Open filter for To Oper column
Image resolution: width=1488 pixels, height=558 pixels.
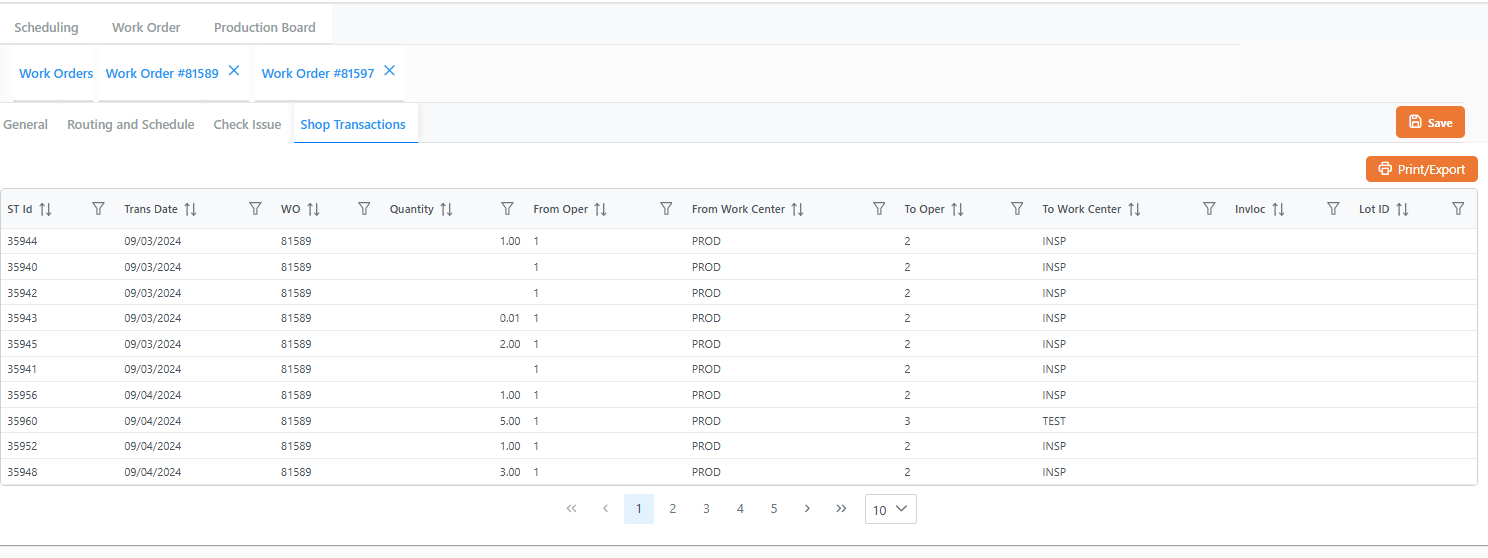[1017, 209]
